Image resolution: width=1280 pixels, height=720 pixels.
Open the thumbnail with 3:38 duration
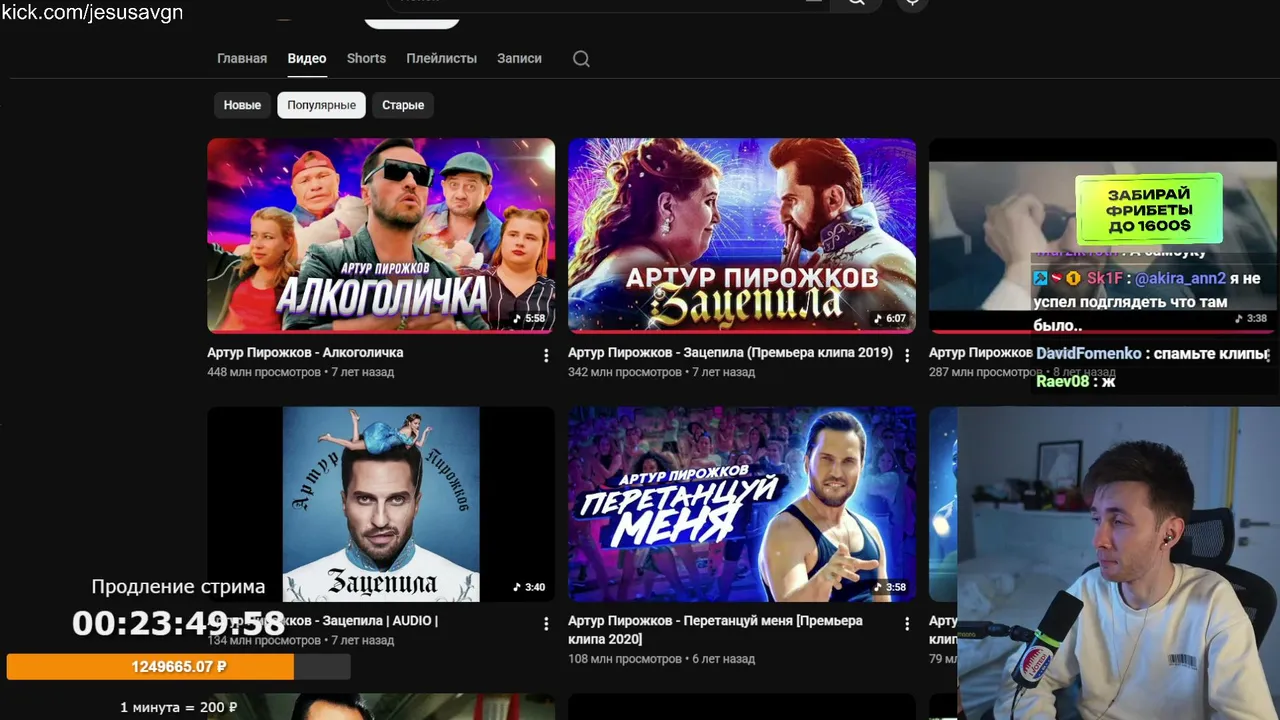point(1103,235)
